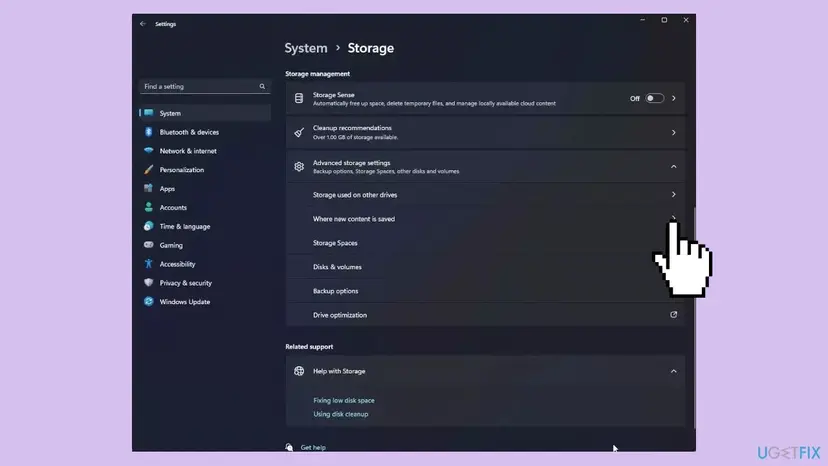This screenshot has width=828, height=466.
Task: Click the Get help link
Action: click(313, 447)
